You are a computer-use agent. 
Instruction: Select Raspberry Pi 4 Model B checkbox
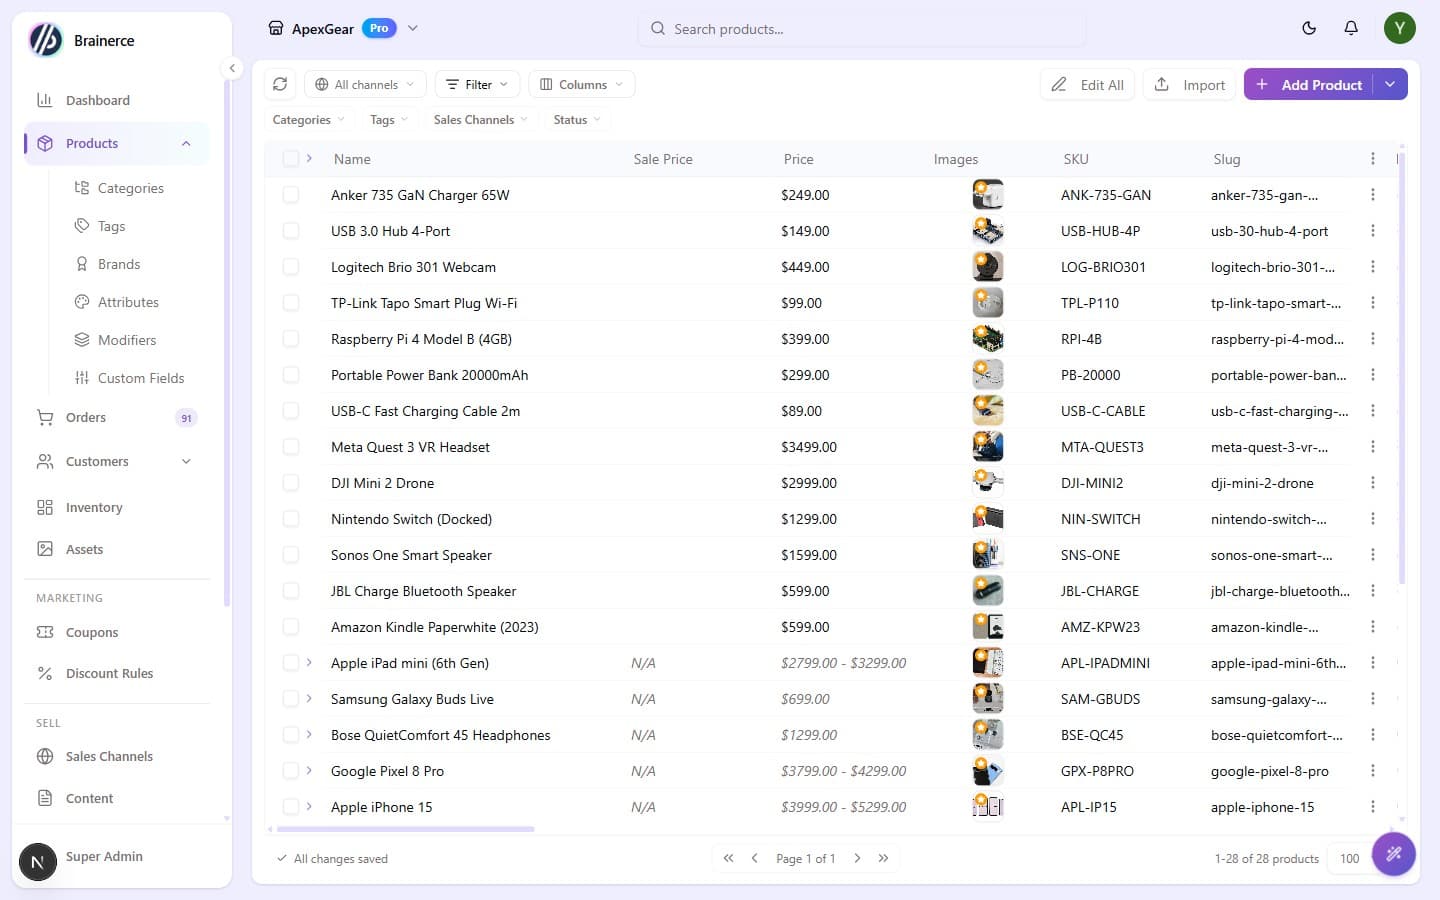pos(291,339)
